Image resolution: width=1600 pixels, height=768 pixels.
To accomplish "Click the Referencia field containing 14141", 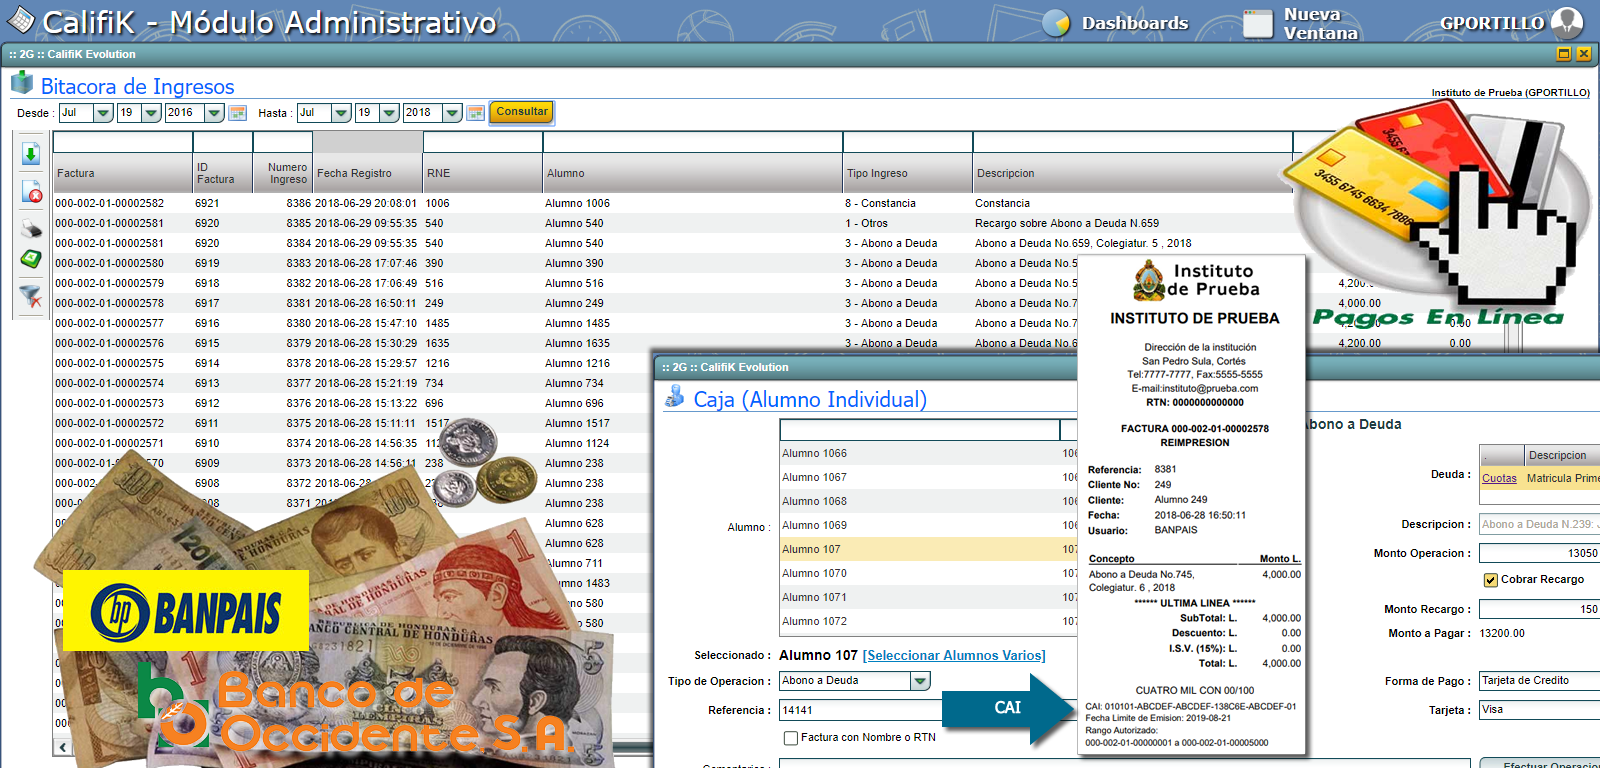I will (x=862, y=710).
